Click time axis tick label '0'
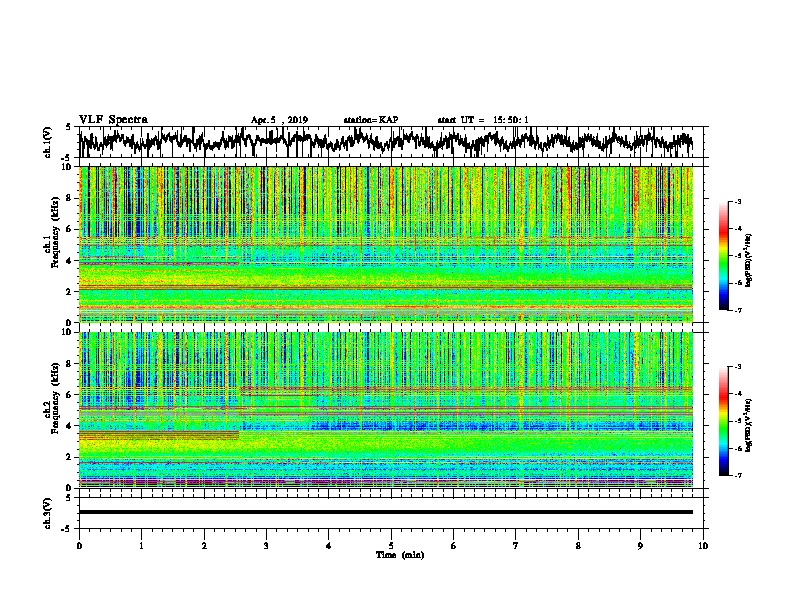 (79, 546)
